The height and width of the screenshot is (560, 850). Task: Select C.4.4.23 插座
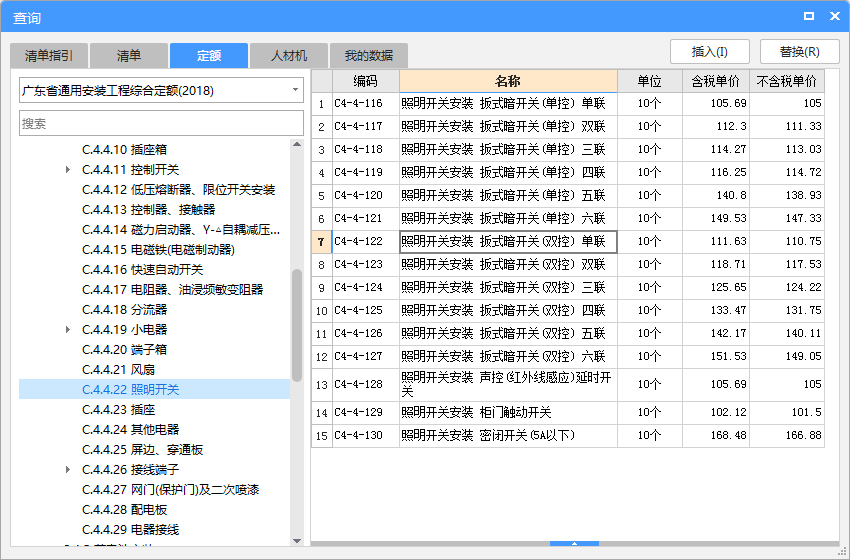(118, 410)
